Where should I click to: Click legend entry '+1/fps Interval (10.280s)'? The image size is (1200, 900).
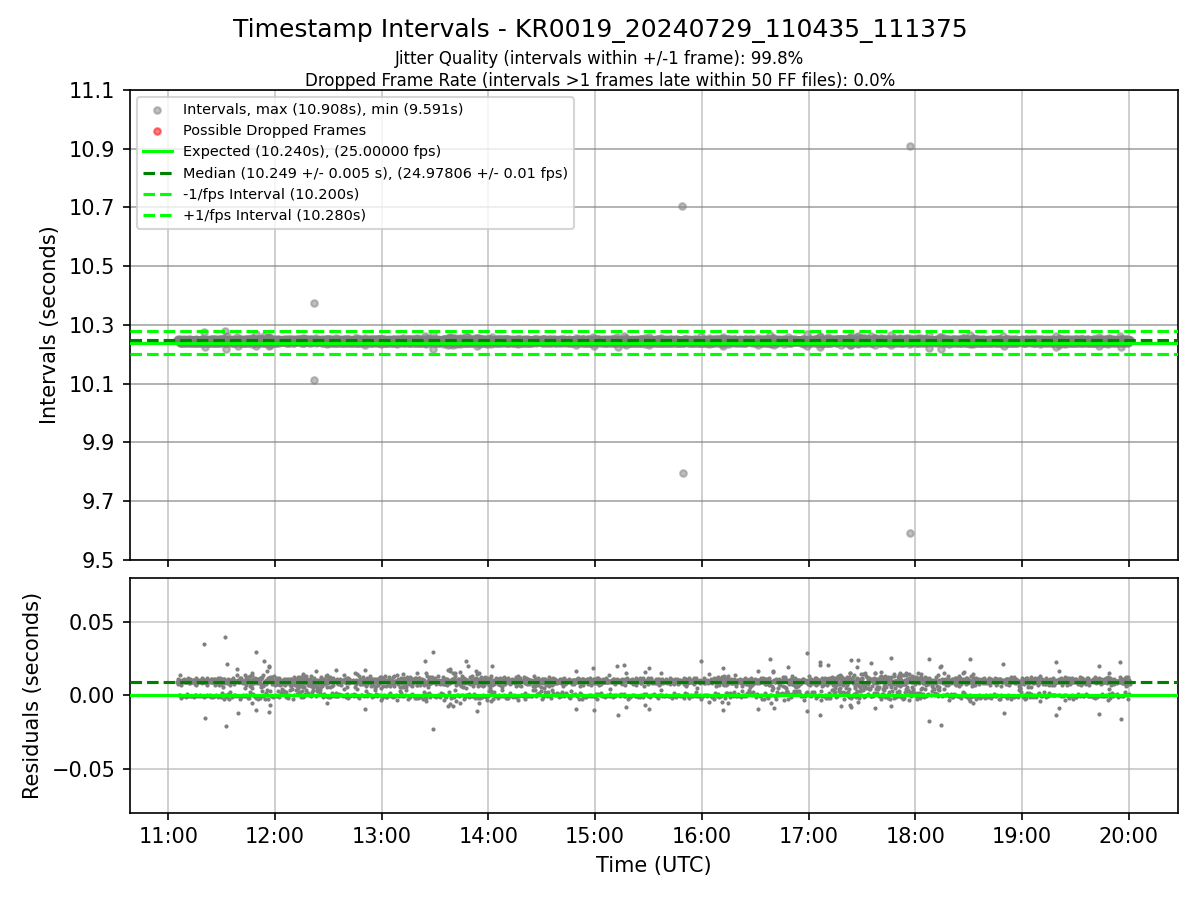[275, 215]
